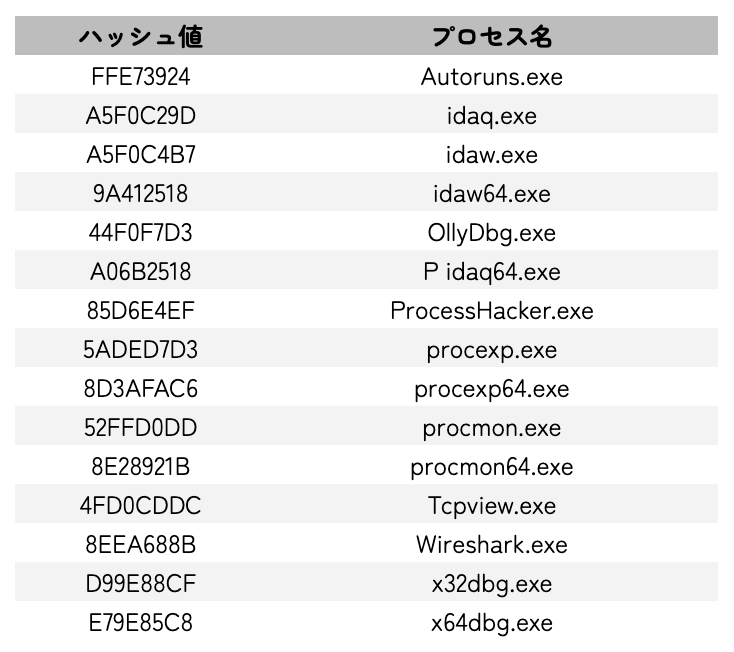Click hash value FFE73924
The width and height of the screenshot is (734, 652).
[x=140, y=76]
